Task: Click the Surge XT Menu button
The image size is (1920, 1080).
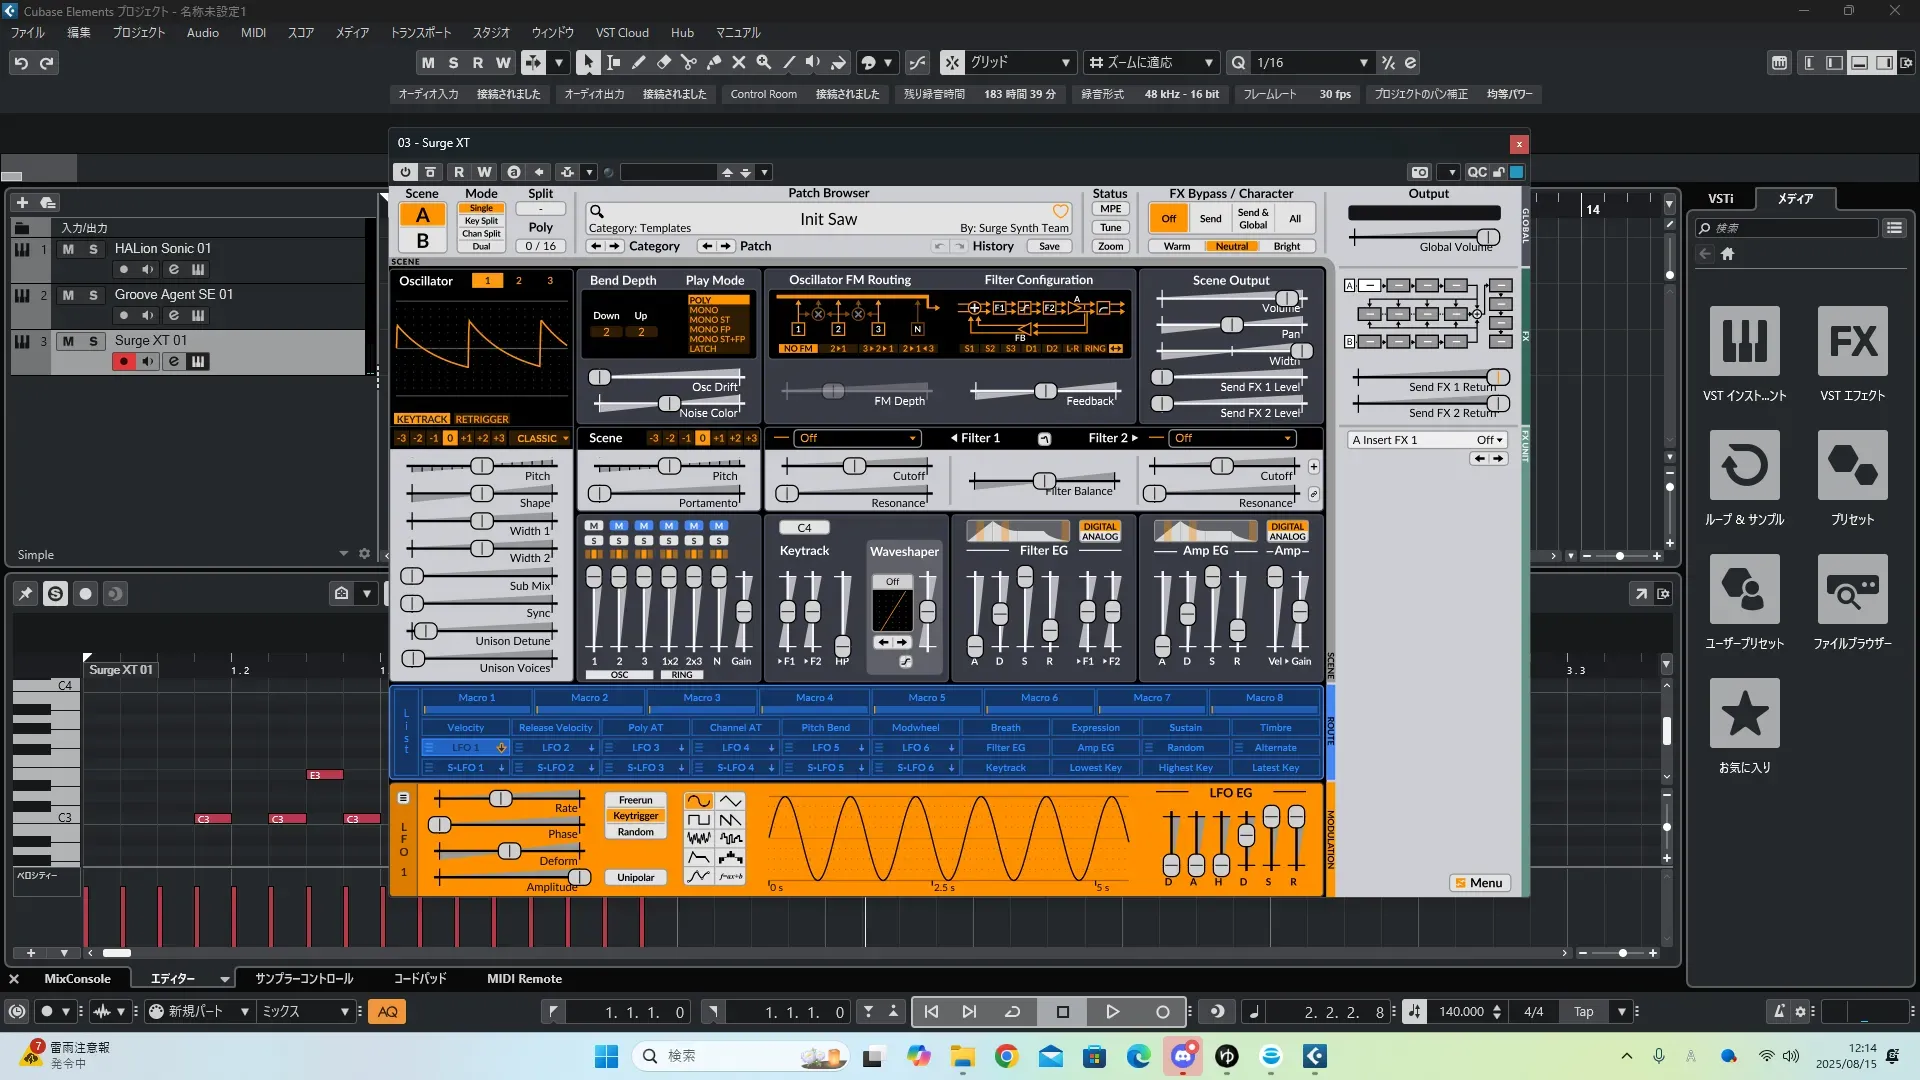Action: pos(1479,883)
